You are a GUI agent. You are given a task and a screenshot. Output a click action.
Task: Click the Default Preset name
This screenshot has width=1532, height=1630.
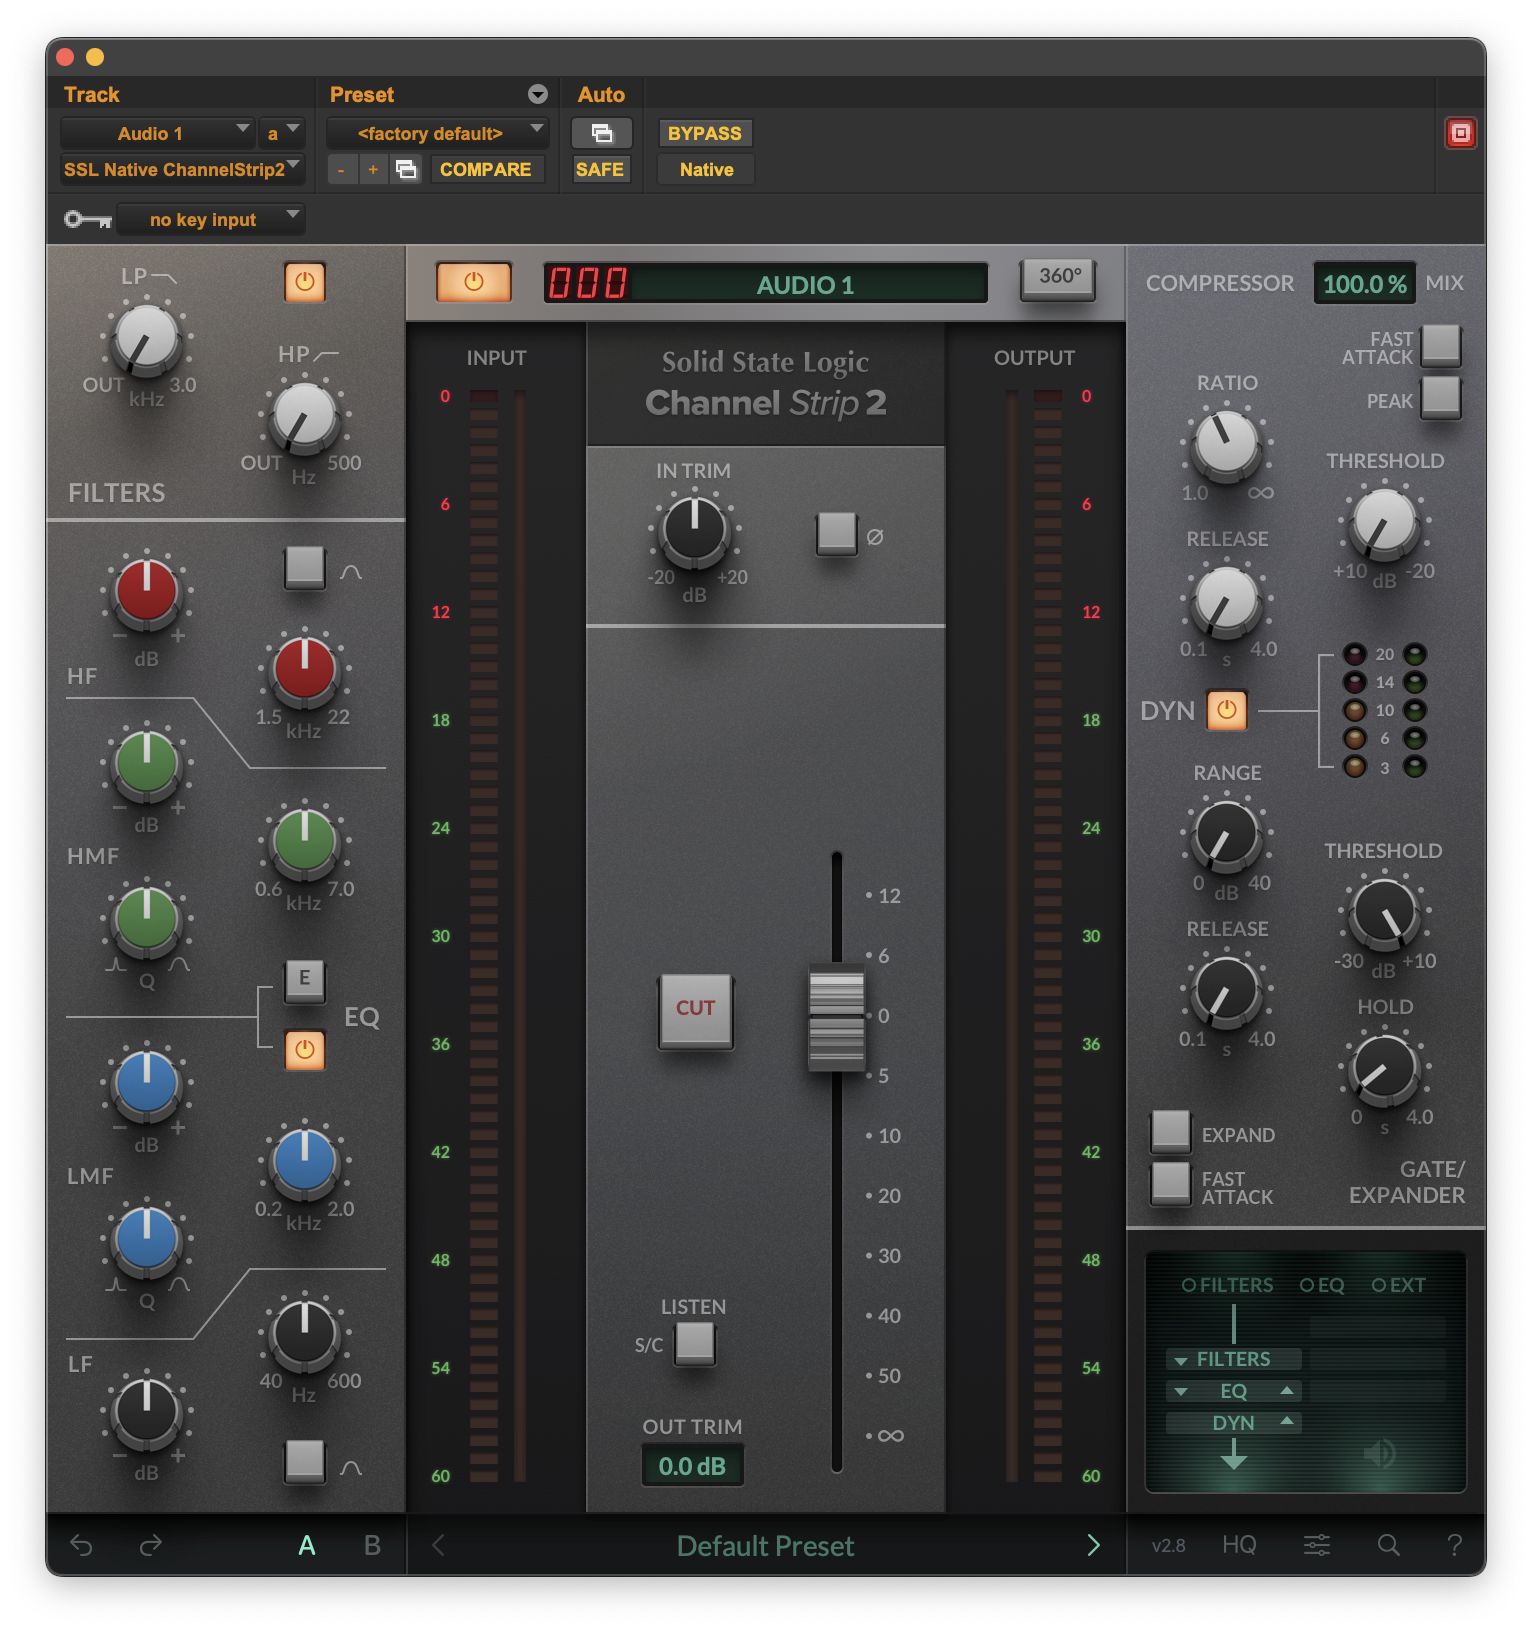click(765, 1546)
